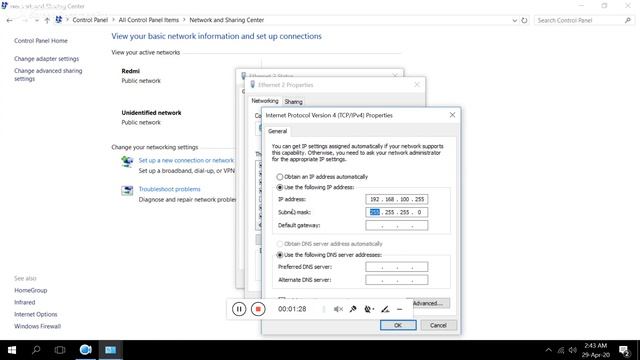
Task: Stop the screen recording with red square
Action: click(x=258, y=309)
